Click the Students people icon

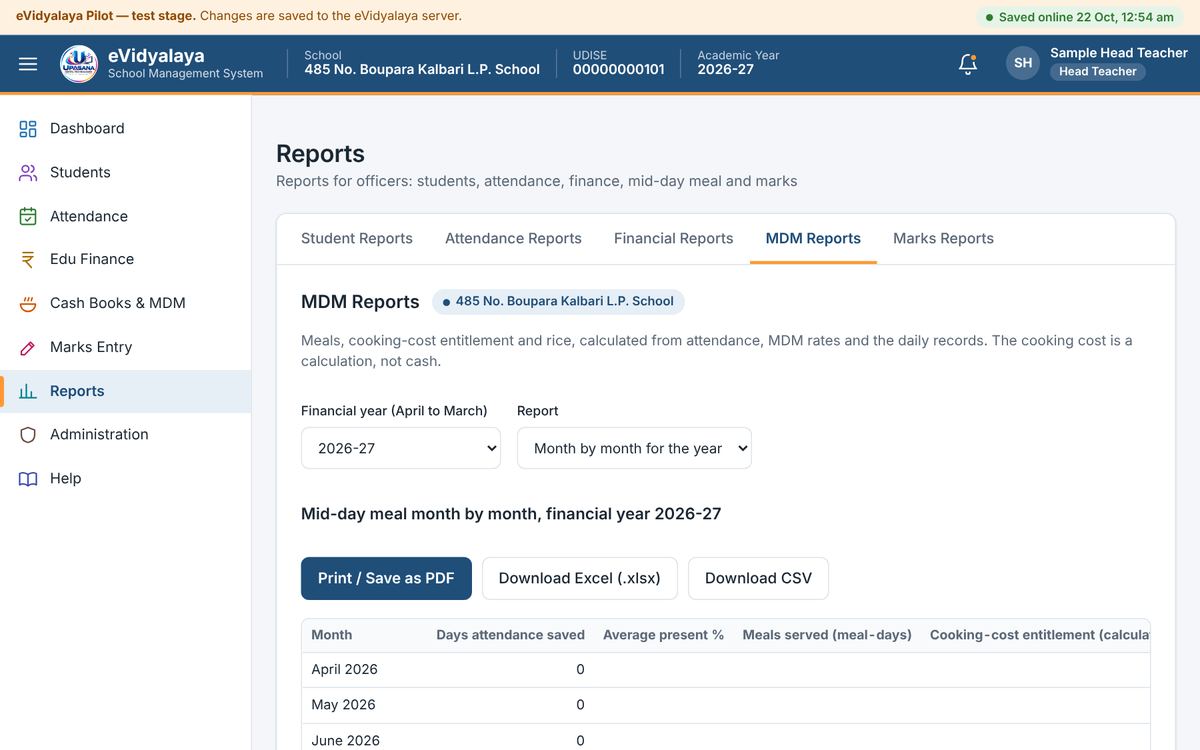(x=28, y=172)
